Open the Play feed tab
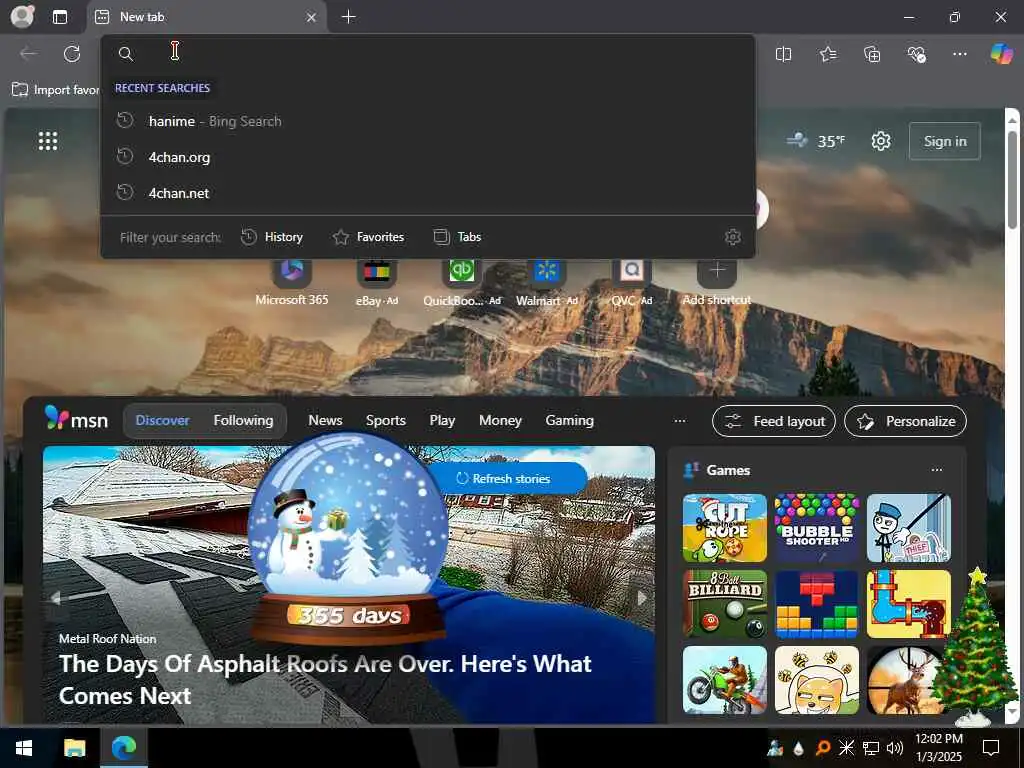Screen dimensions: 1024x768 point(442,421)
